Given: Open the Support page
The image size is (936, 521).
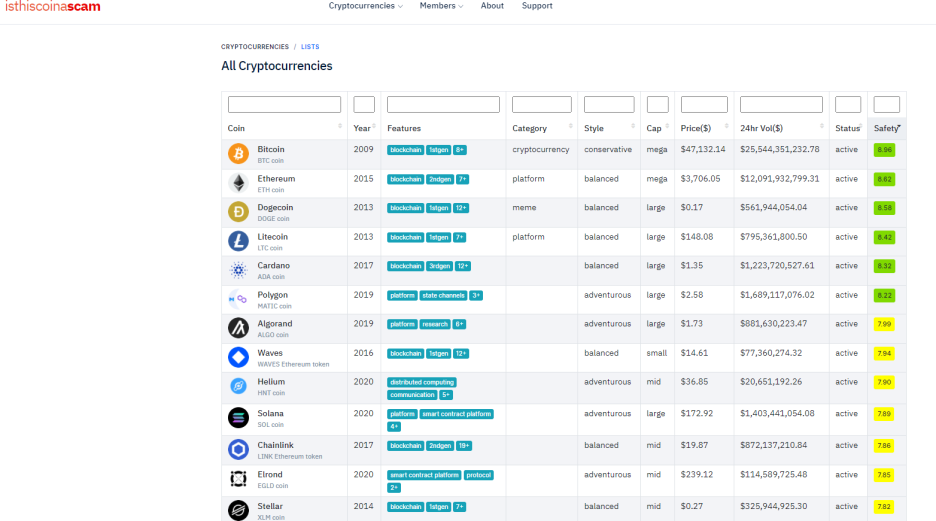Looking at the screenshot, I should coord(537,6).
